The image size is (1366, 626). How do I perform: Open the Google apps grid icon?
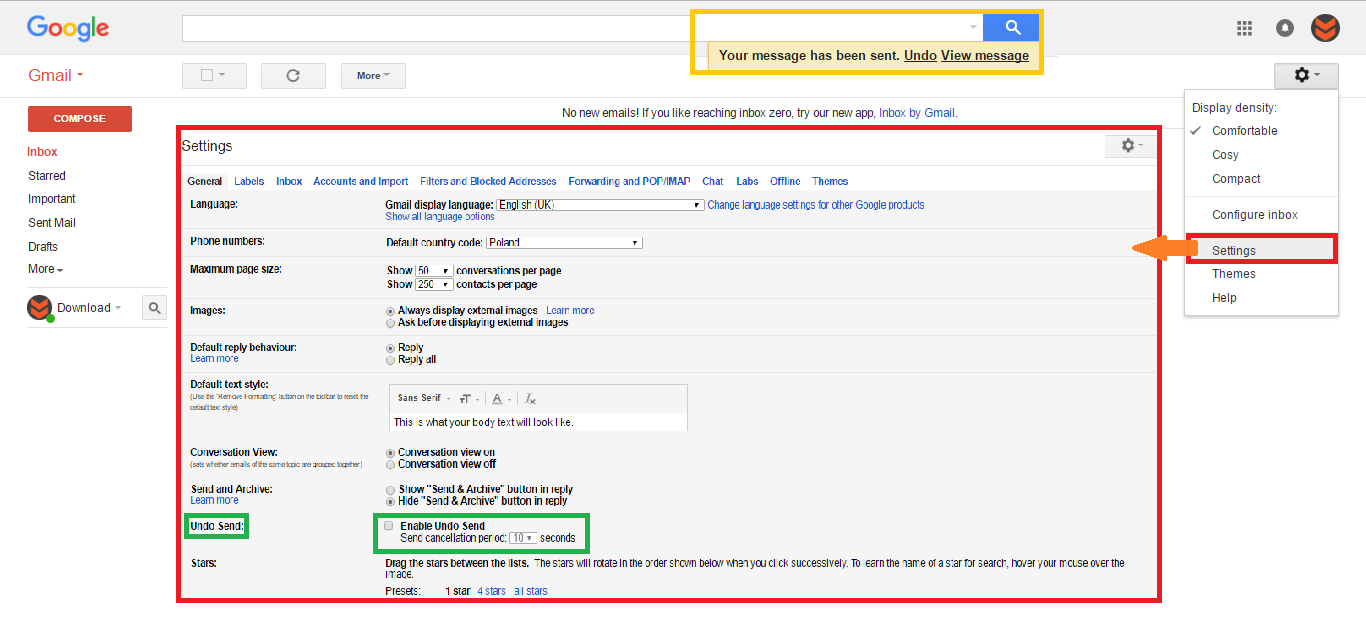click(x=1245, y=28)
